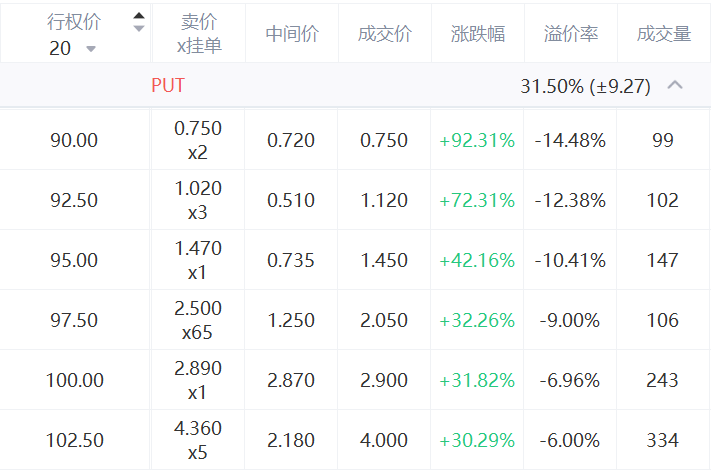This screenshot has width=711, height=474.
Task: Click ask price 2.500 x65 cell
Action: [198, 320]
